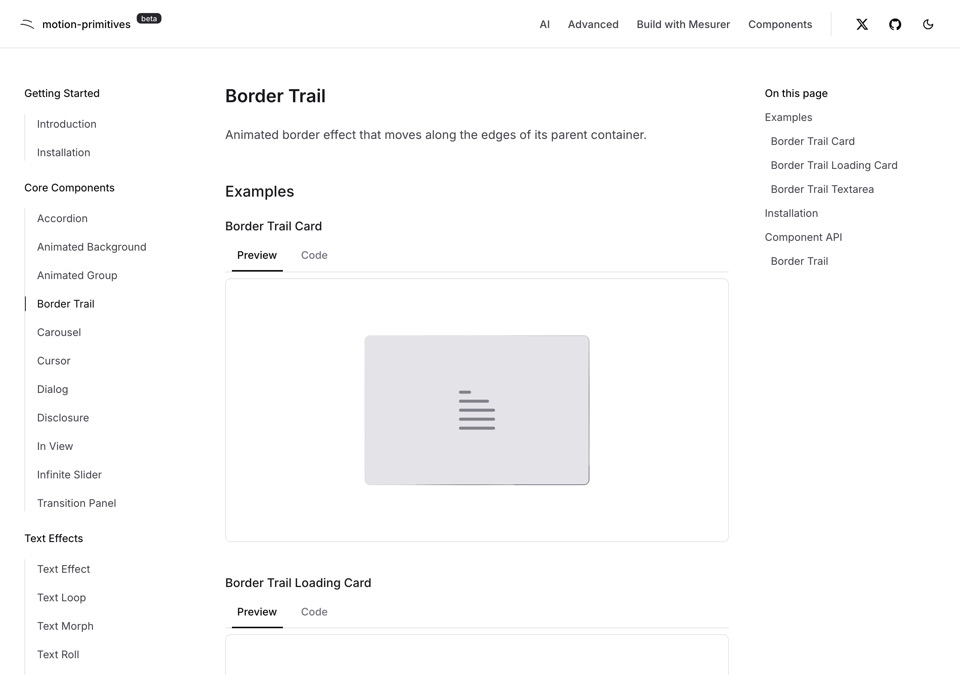Click the Border Trail card preview
The width and height of the screenshot is (960, 675).
point(477,410)
